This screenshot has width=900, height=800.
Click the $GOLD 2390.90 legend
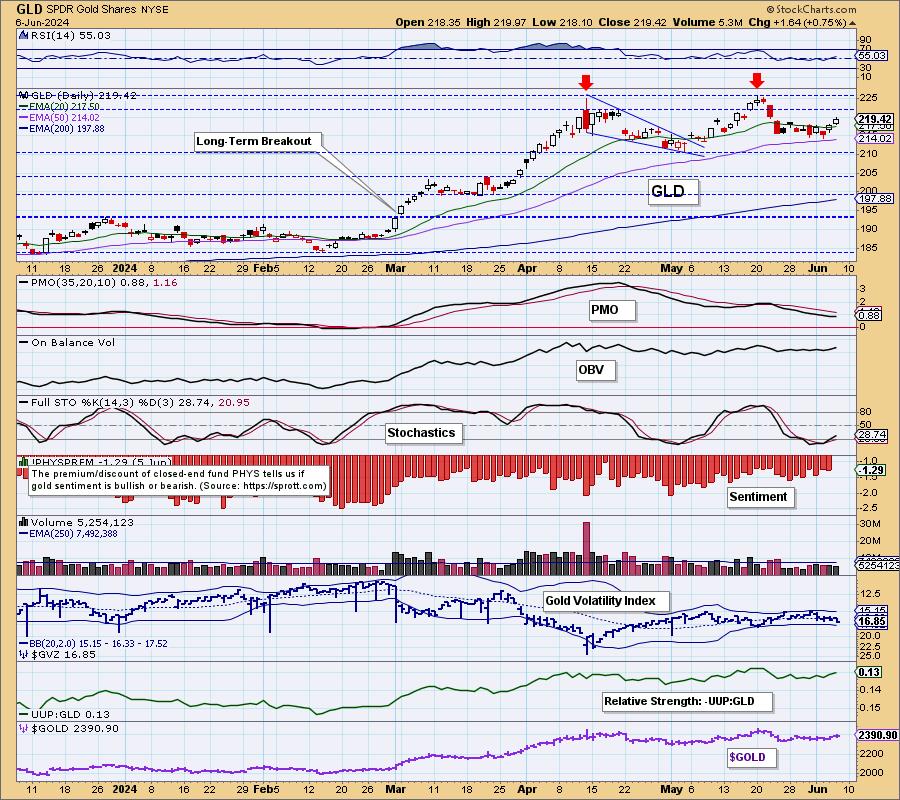point(69,728)
